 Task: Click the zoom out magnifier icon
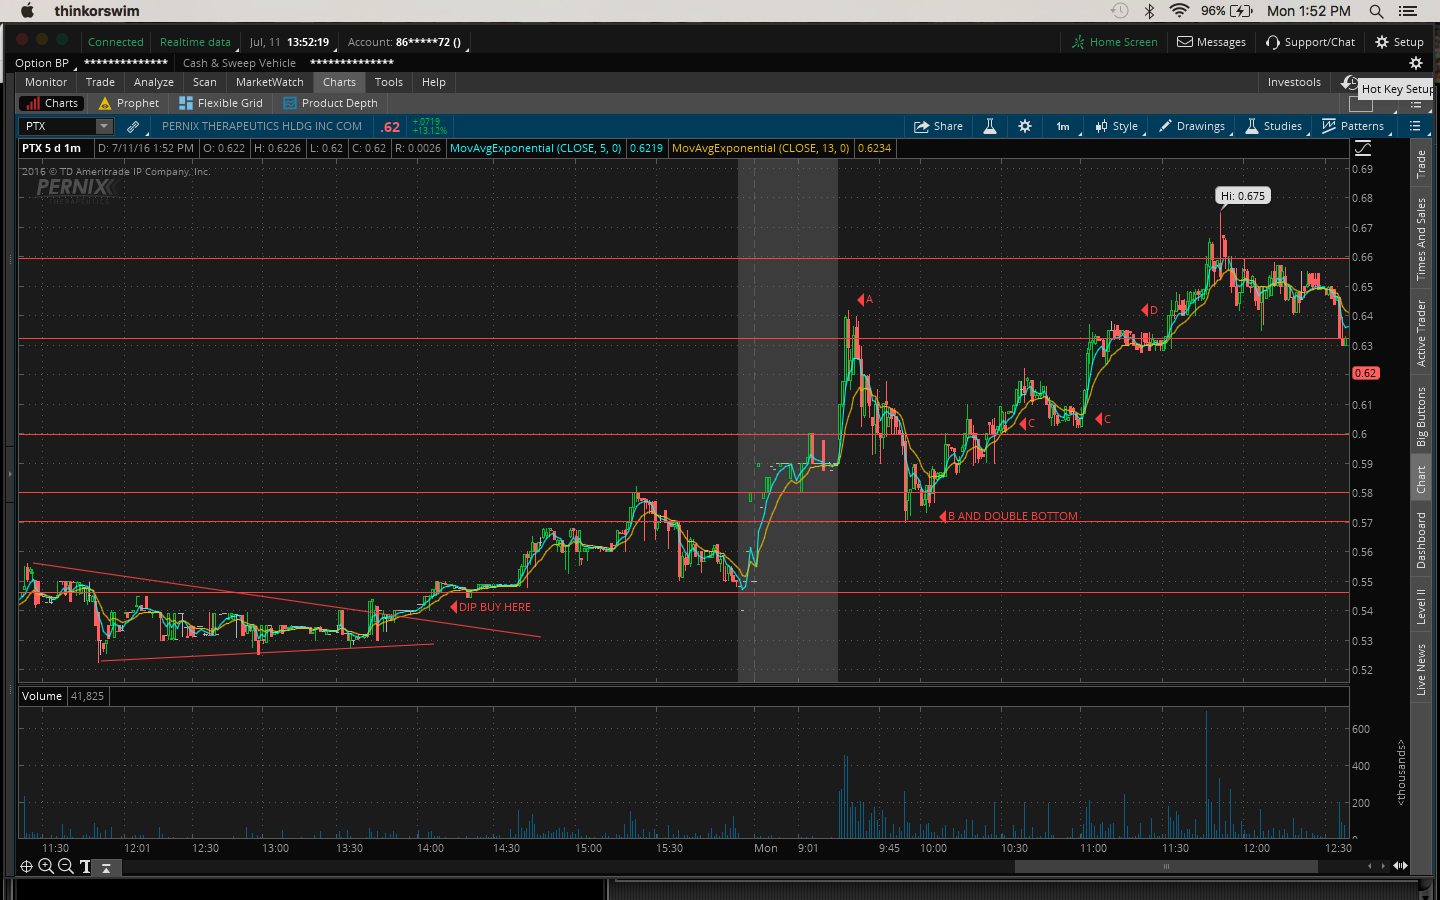(65, 866)
